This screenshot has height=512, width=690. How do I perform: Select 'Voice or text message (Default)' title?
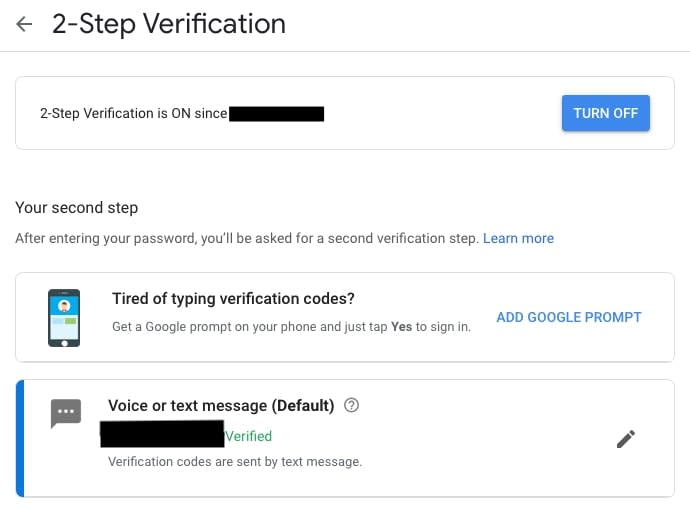point(220,406)
